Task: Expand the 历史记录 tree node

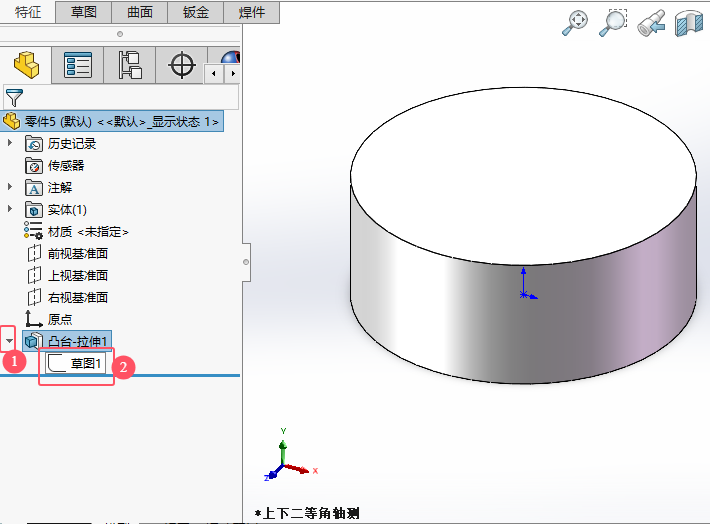Action: tap(10, 143)
